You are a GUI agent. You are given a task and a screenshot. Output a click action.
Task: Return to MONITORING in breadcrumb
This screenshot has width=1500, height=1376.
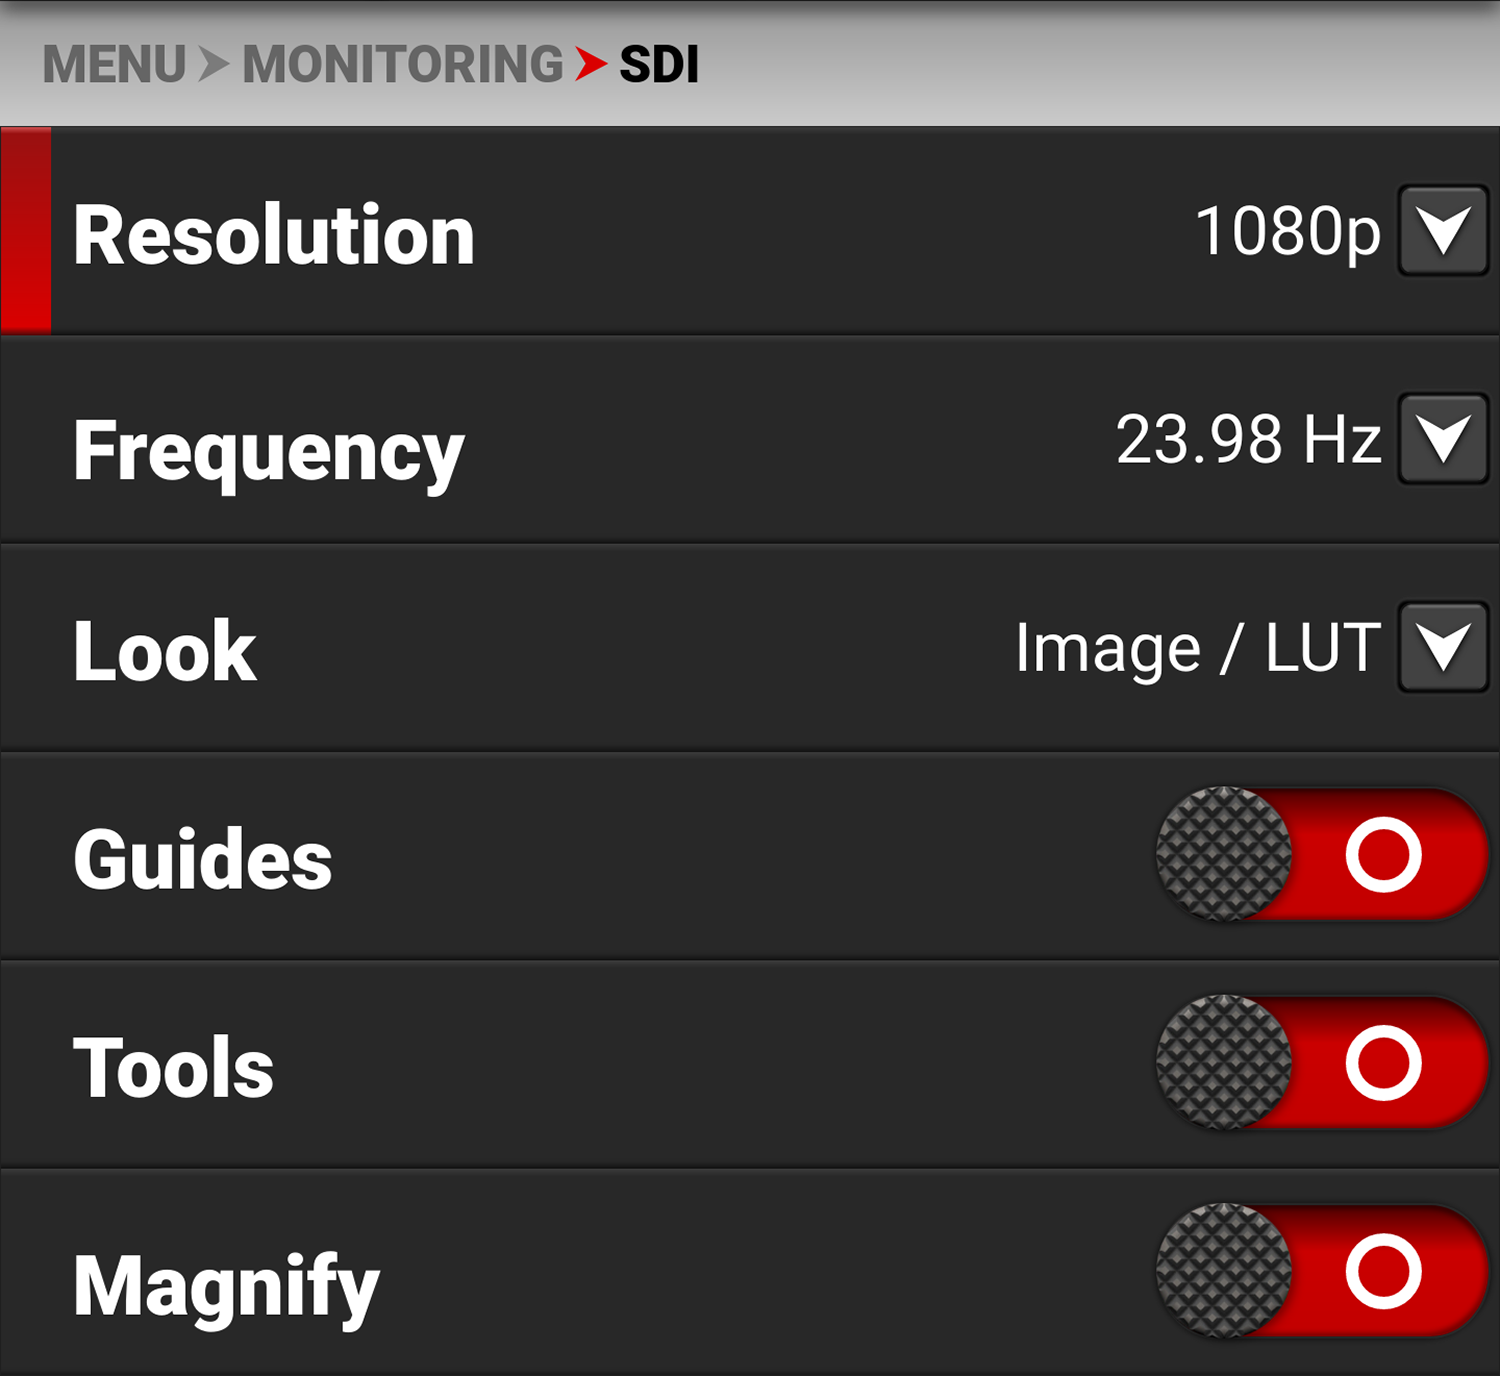click(403, 65)
